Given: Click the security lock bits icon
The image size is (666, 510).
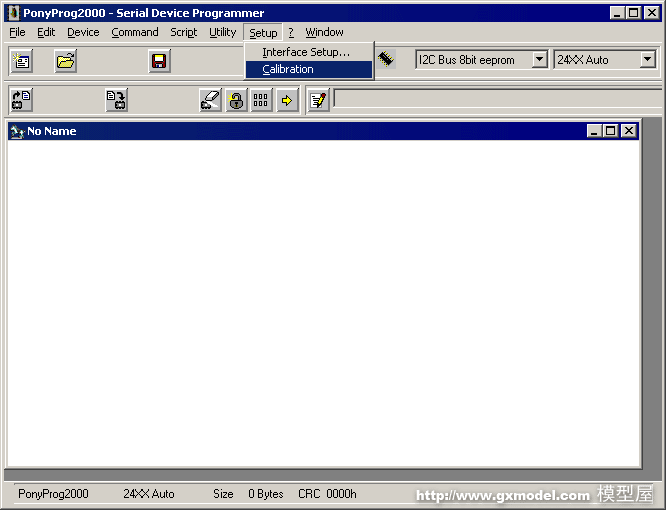Looking at the screenshot, I should point(236,100).
